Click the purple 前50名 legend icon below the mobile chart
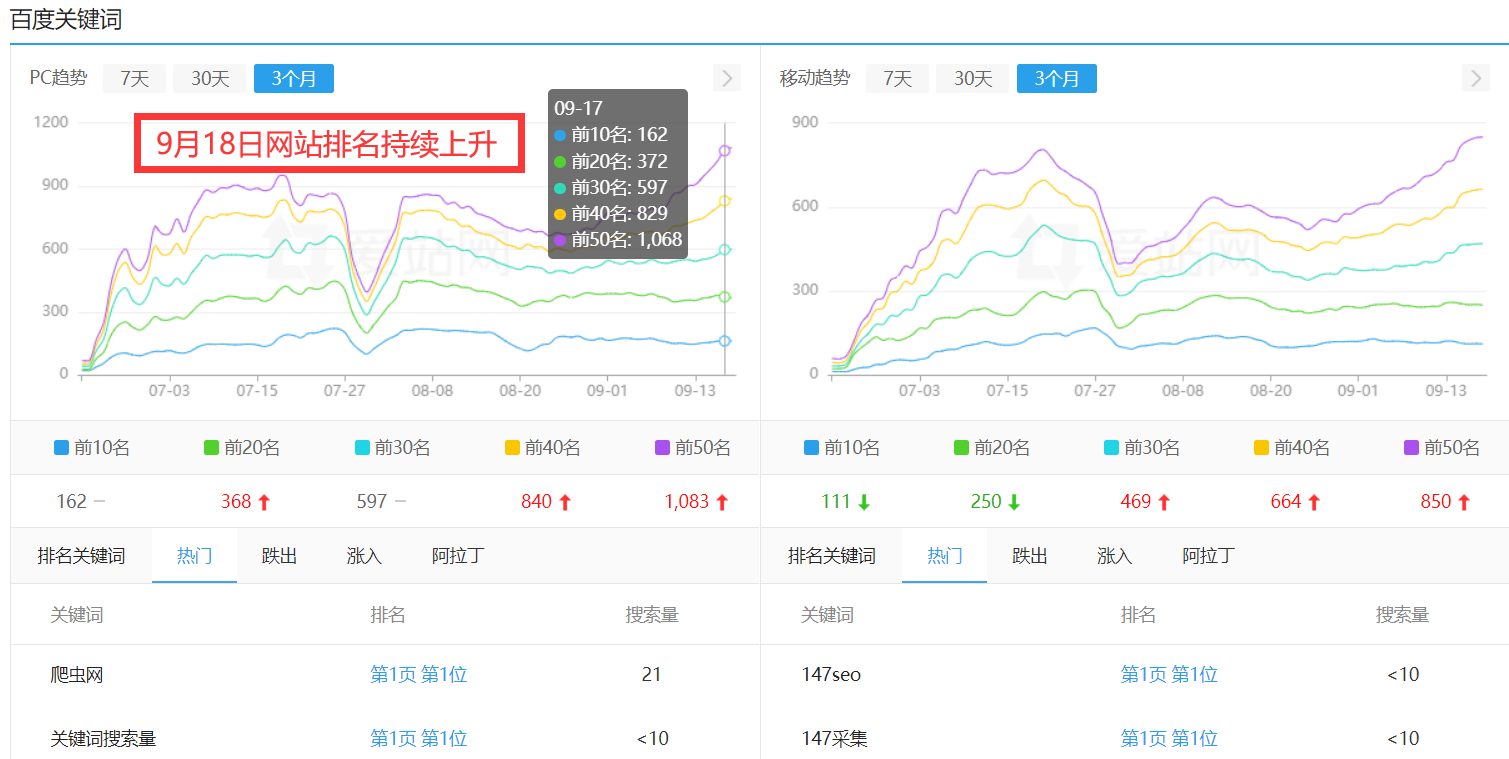 tap(1413, 447)
